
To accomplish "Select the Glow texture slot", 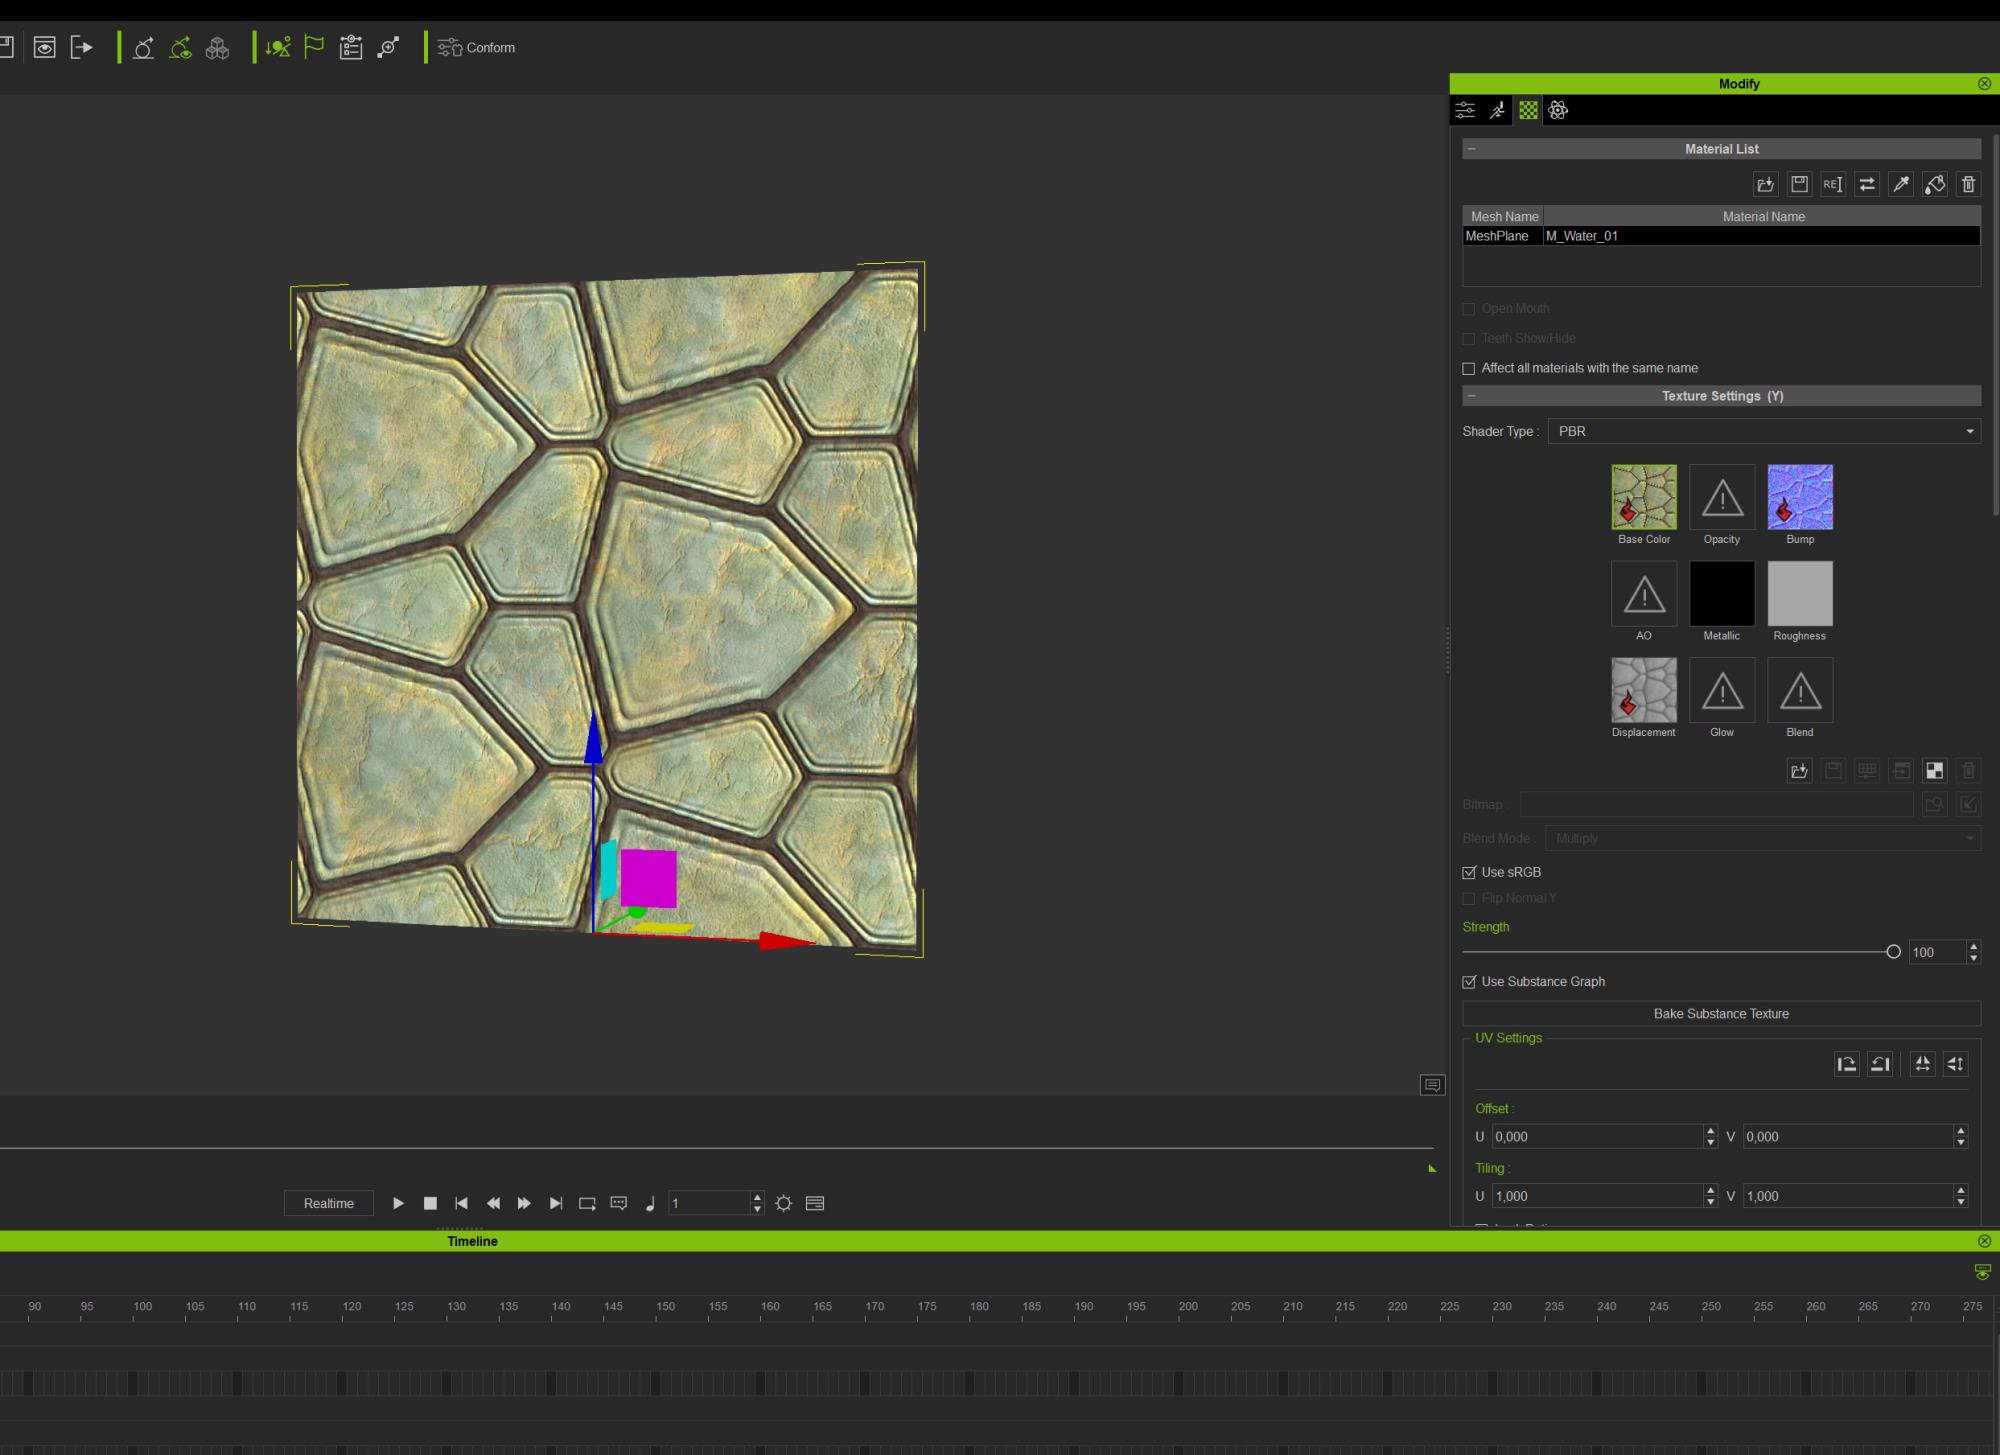I will click(1722, 690).
